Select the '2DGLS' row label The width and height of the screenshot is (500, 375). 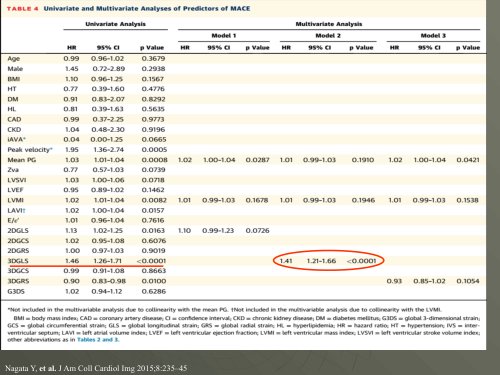pos(18,231)
